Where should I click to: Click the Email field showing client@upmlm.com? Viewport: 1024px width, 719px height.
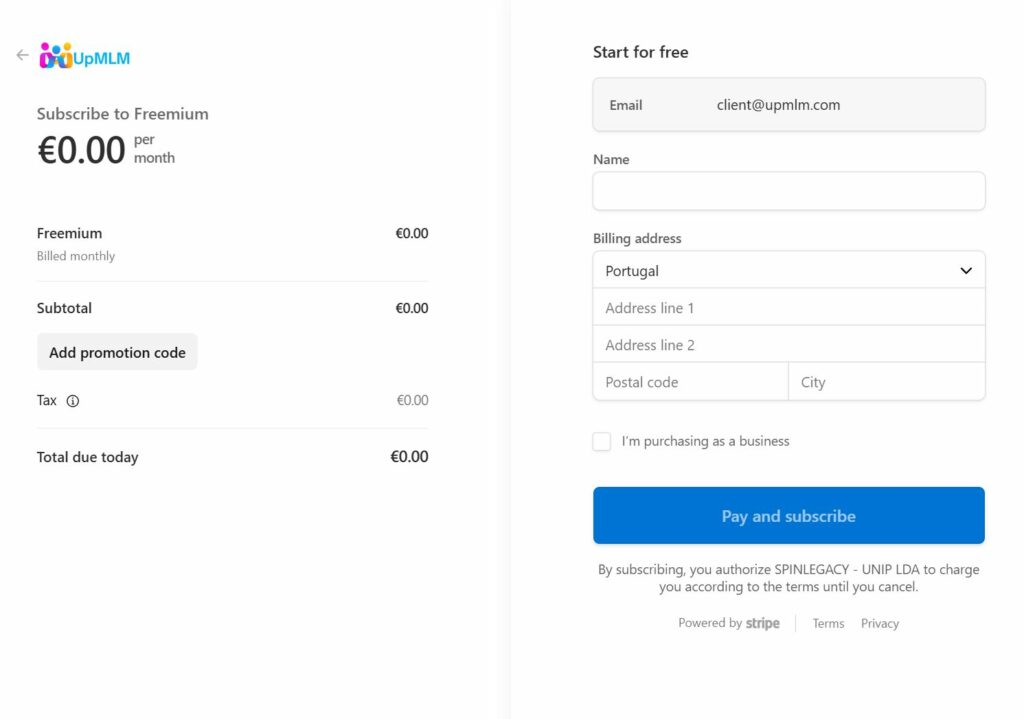click(x=789, y=105)
